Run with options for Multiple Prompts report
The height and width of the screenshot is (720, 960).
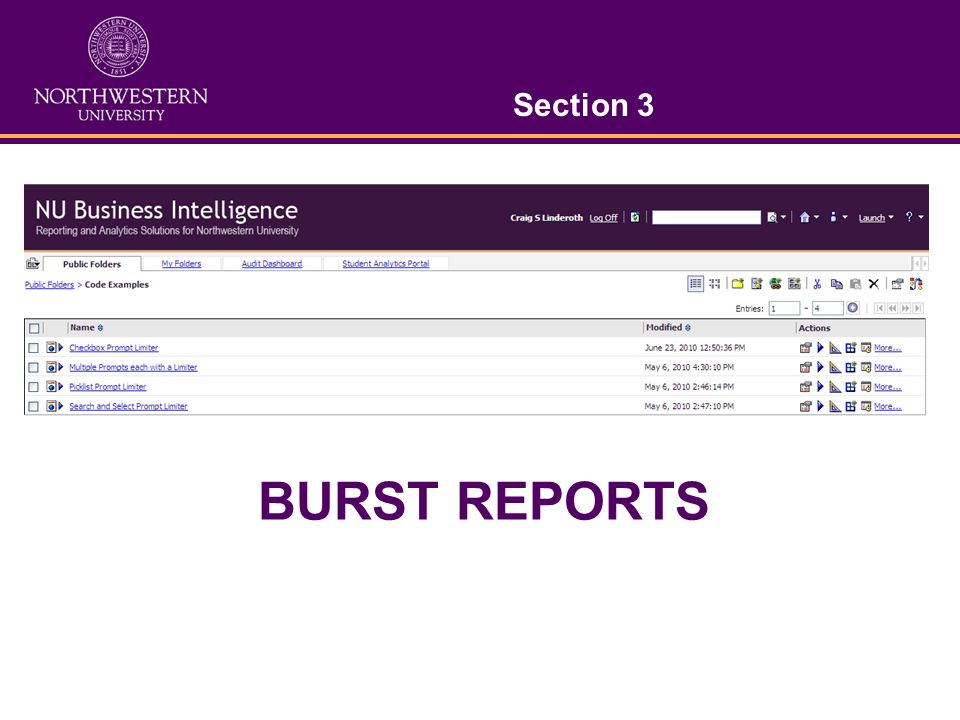pos(820,367)
